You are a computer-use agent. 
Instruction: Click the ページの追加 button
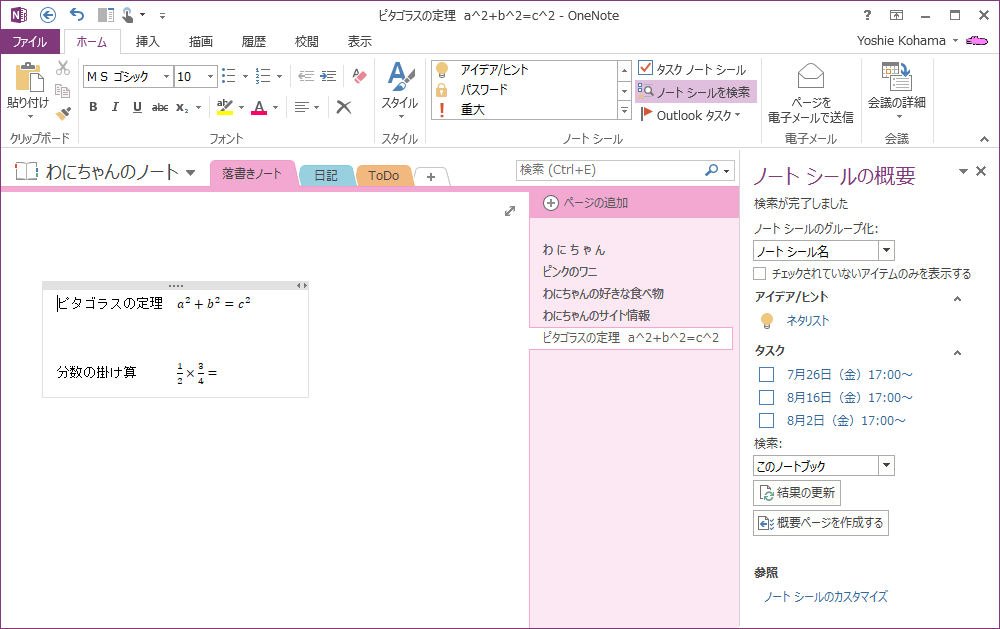click(x=586, y=203)
